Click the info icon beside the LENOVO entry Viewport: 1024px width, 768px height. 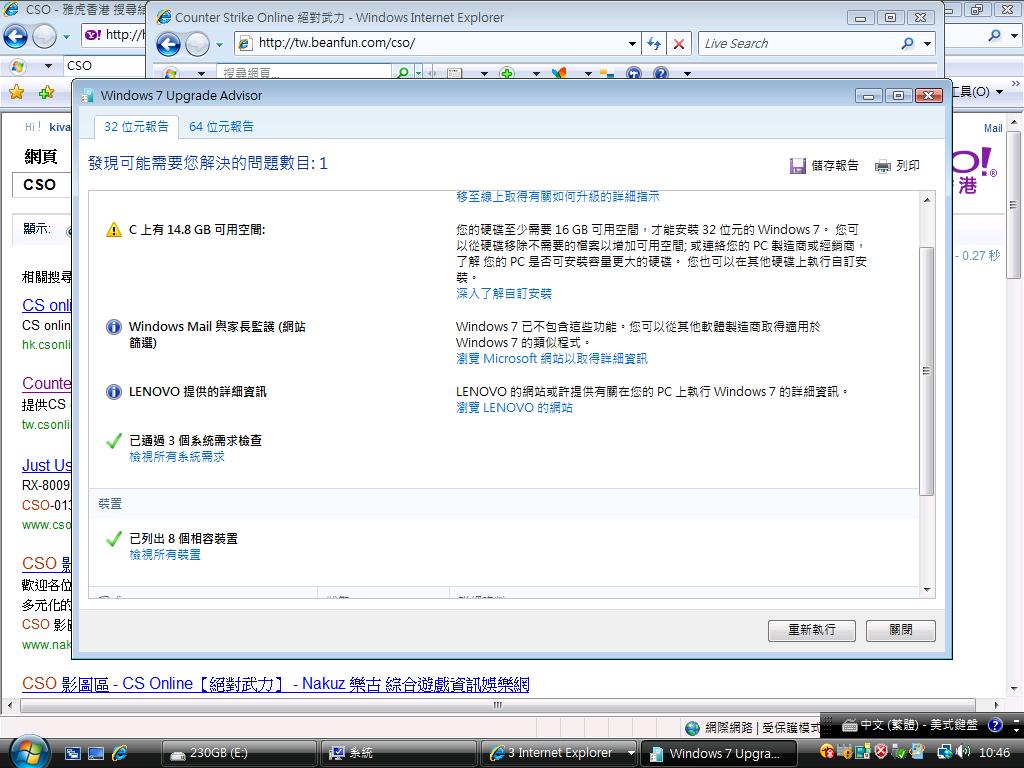click(114, 392)
